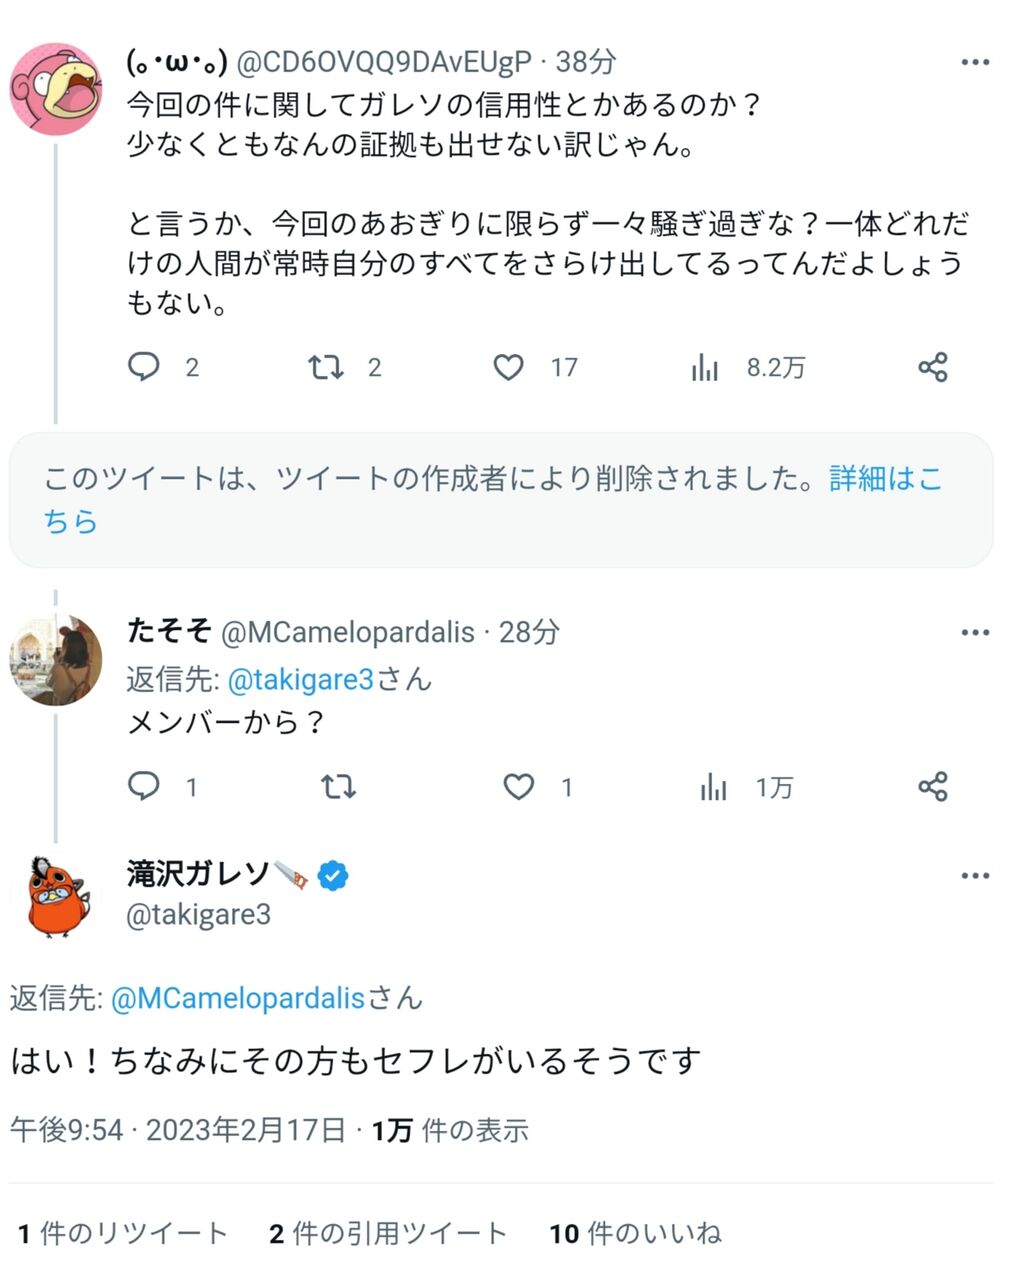The image size is (1024, 1262).
Task: Open more options on first tweet
Action: [974, 62]
